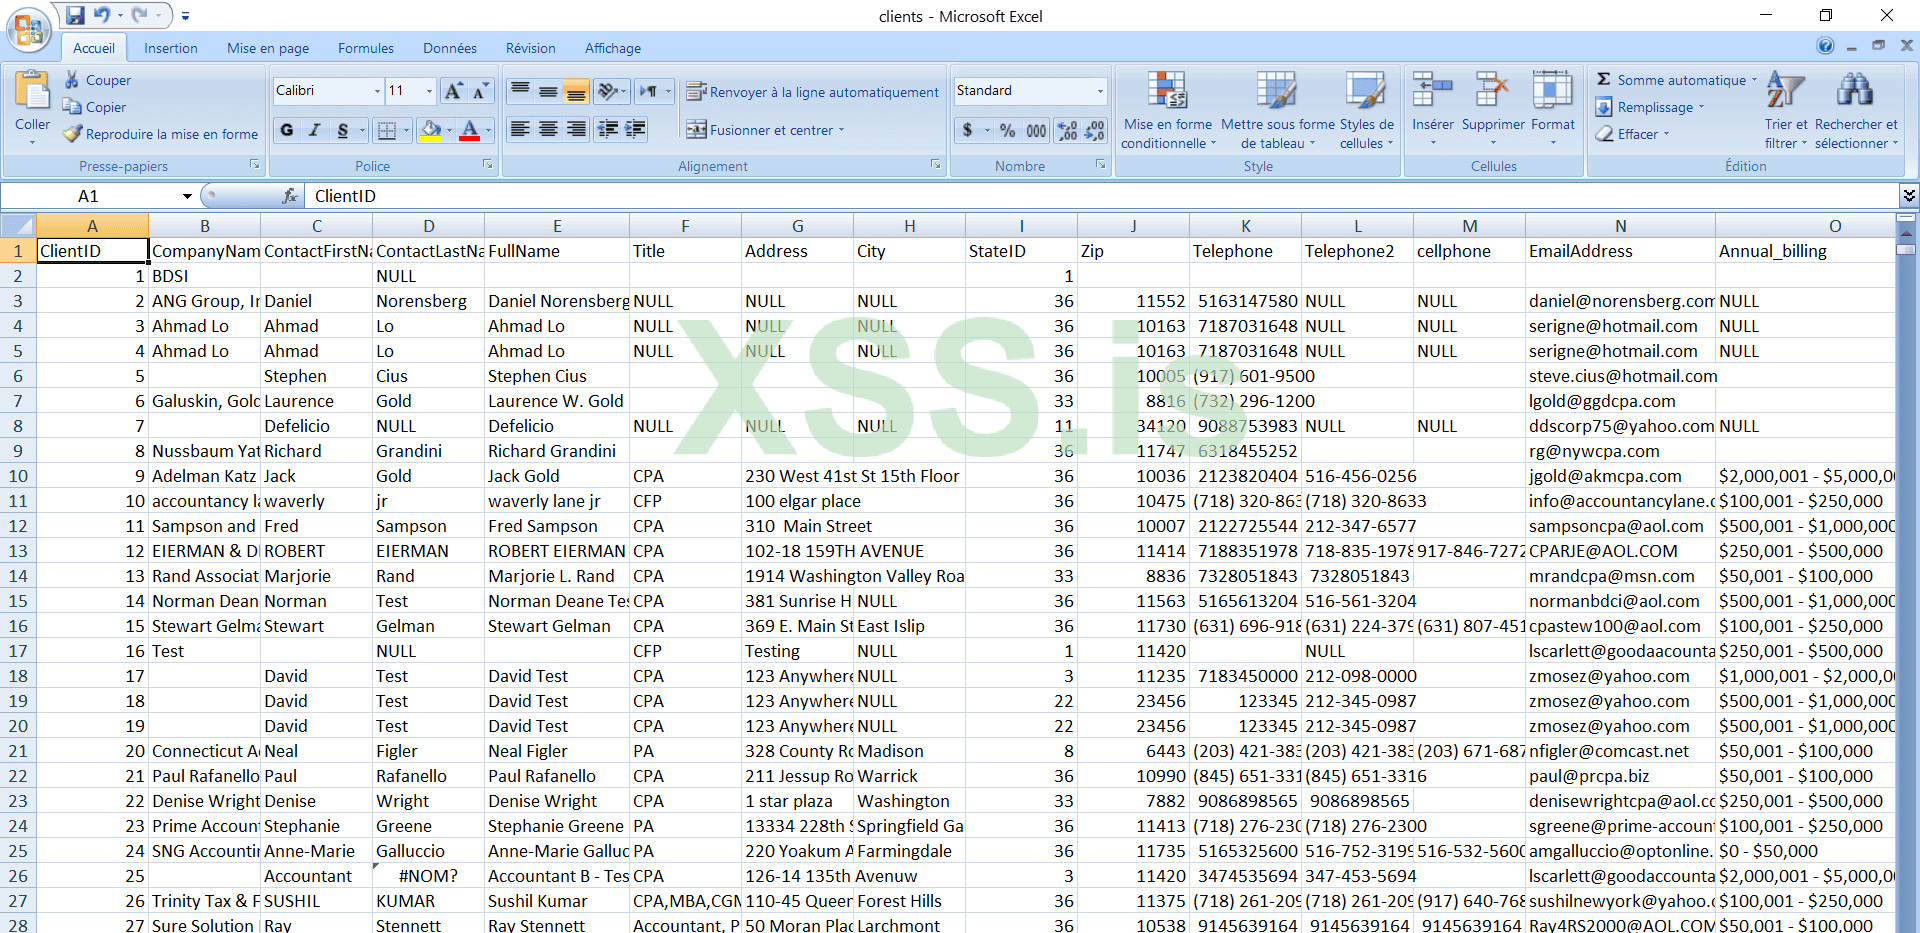The height and width of the screenshot is (933, 1920).
Task: Click the Mise en forme conditionnelle icon
Action: pyautogui.click(x=1167, y=92)
